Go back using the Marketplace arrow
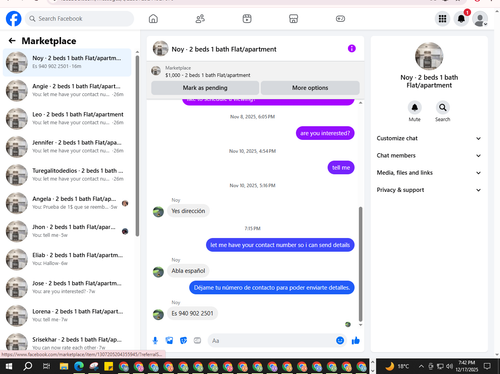This screenshot has height=374, width=500. pyautogui.click(x=12, y=41)
